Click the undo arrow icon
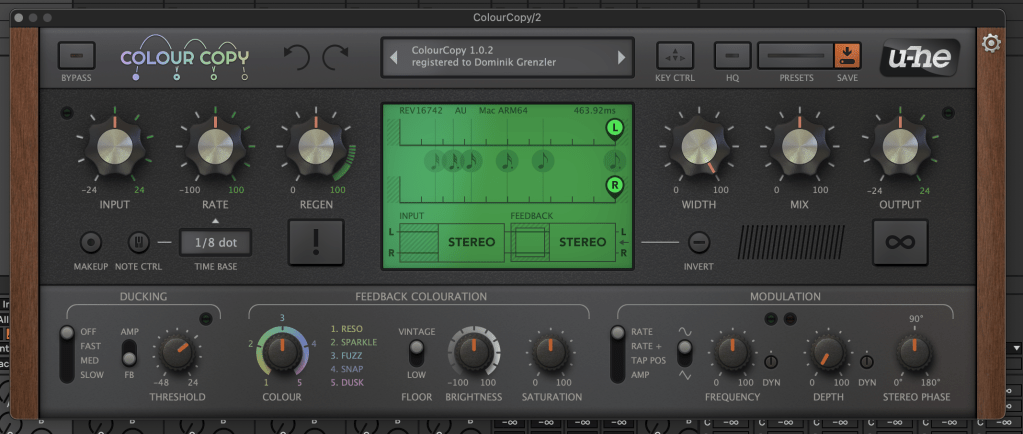1023x434 pixels. pos(296,57)
